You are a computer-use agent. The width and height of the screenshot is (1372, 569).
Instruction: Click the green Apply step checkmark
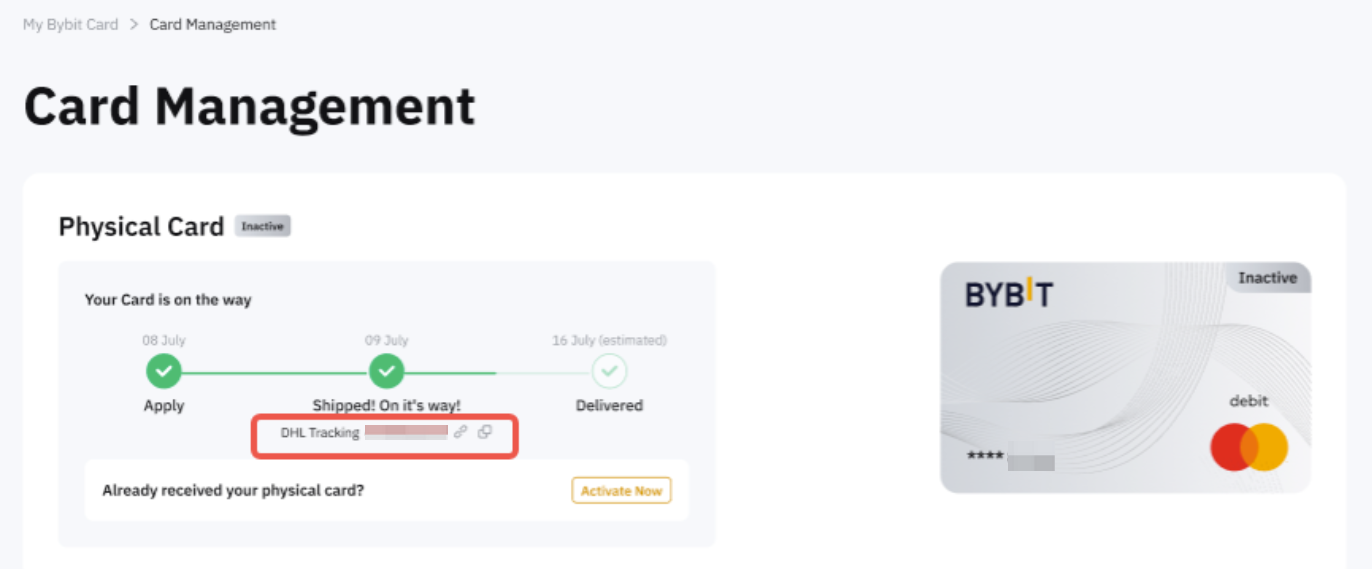[x=164, y=372]
